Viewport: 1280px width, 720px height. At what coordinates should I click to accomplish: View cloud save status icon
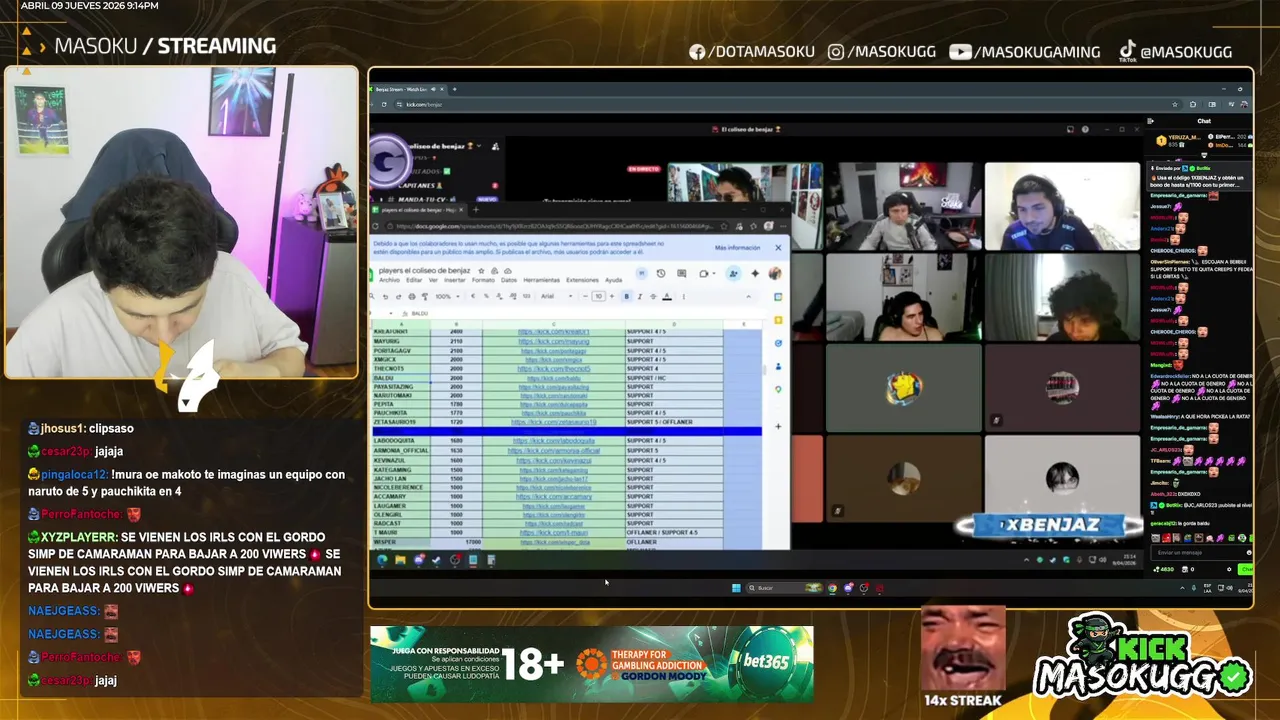pyautogui.click(x=508, y=271)
